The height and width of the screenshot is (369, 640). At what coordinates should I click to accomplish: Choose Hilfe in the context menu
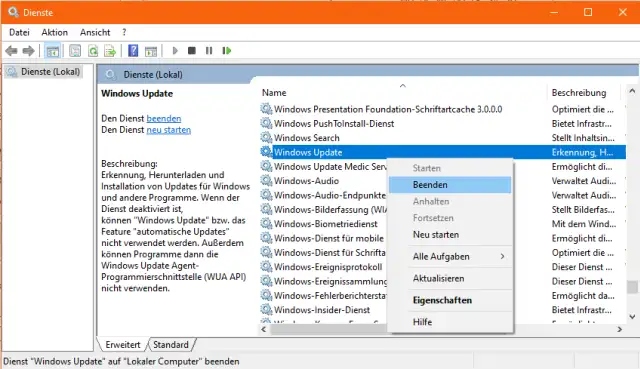(x=450, y=322)
